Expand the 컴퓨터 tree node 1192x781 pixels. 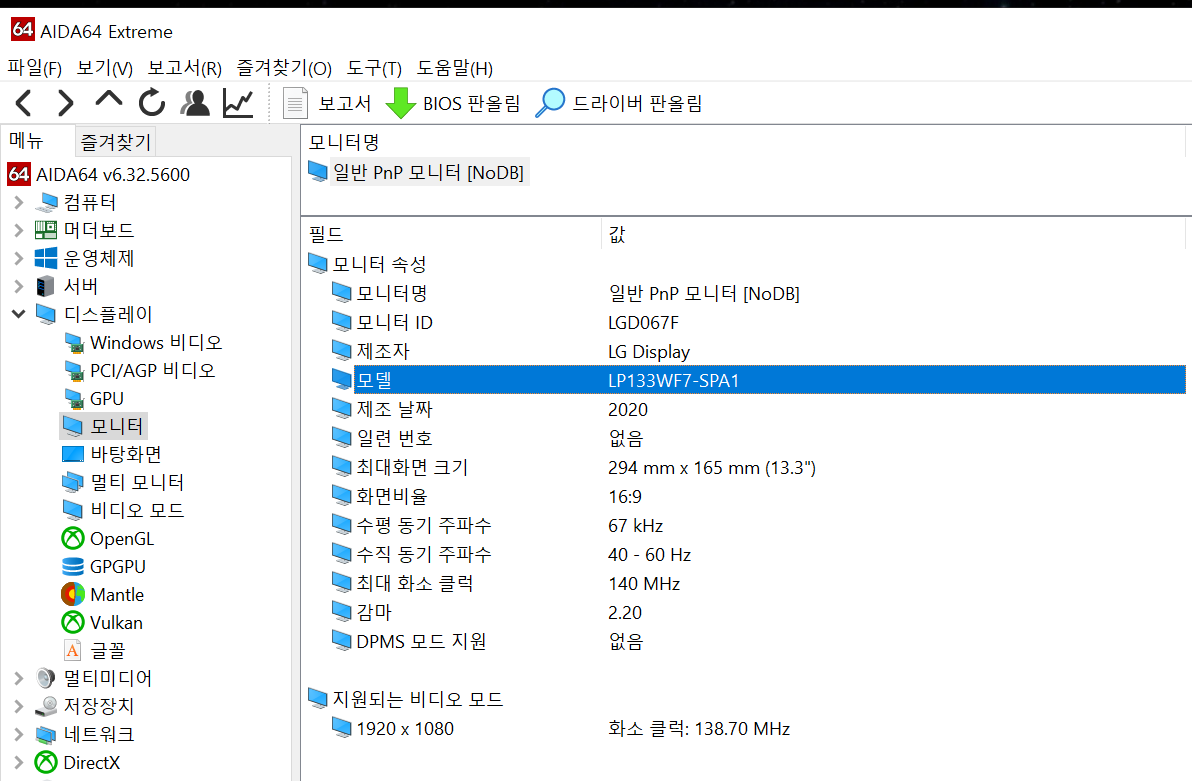(19, 202)
